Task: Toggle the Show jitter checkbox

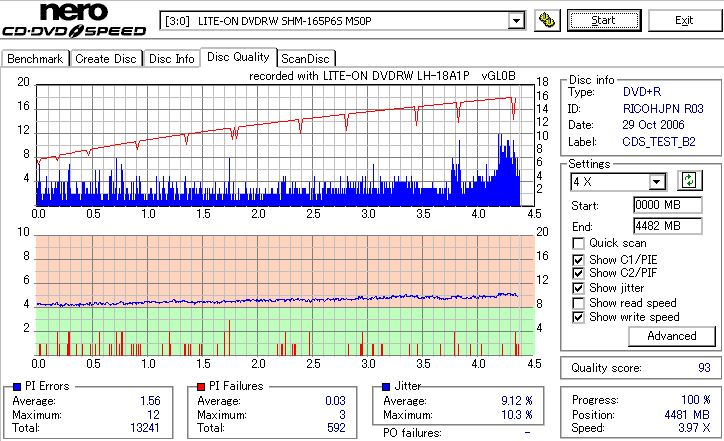Action: [578, 288]
